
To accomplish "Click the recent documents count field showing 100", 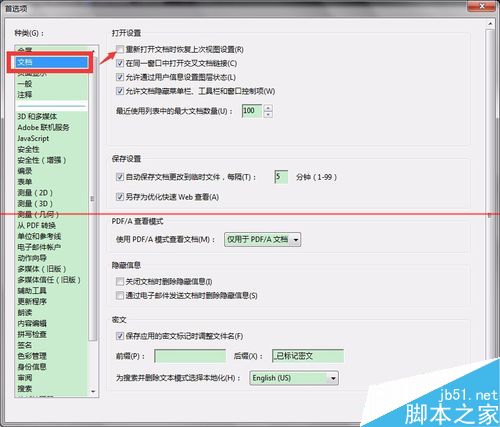I will coord(252,111).
